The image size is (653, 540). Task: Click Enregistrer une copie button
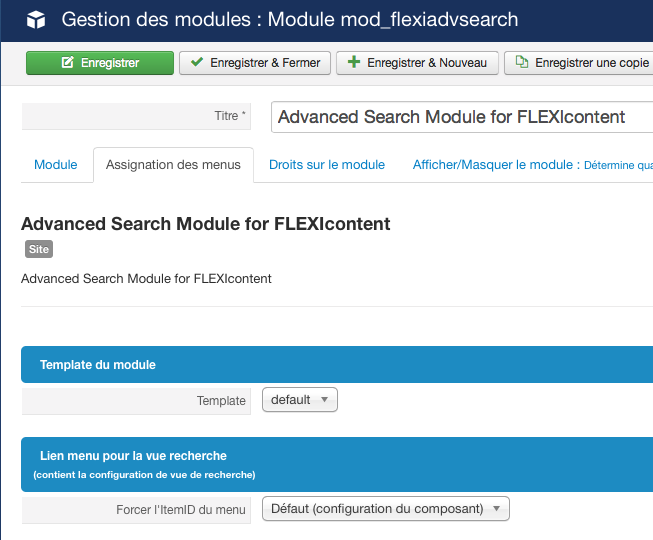(x=578, y=63)
